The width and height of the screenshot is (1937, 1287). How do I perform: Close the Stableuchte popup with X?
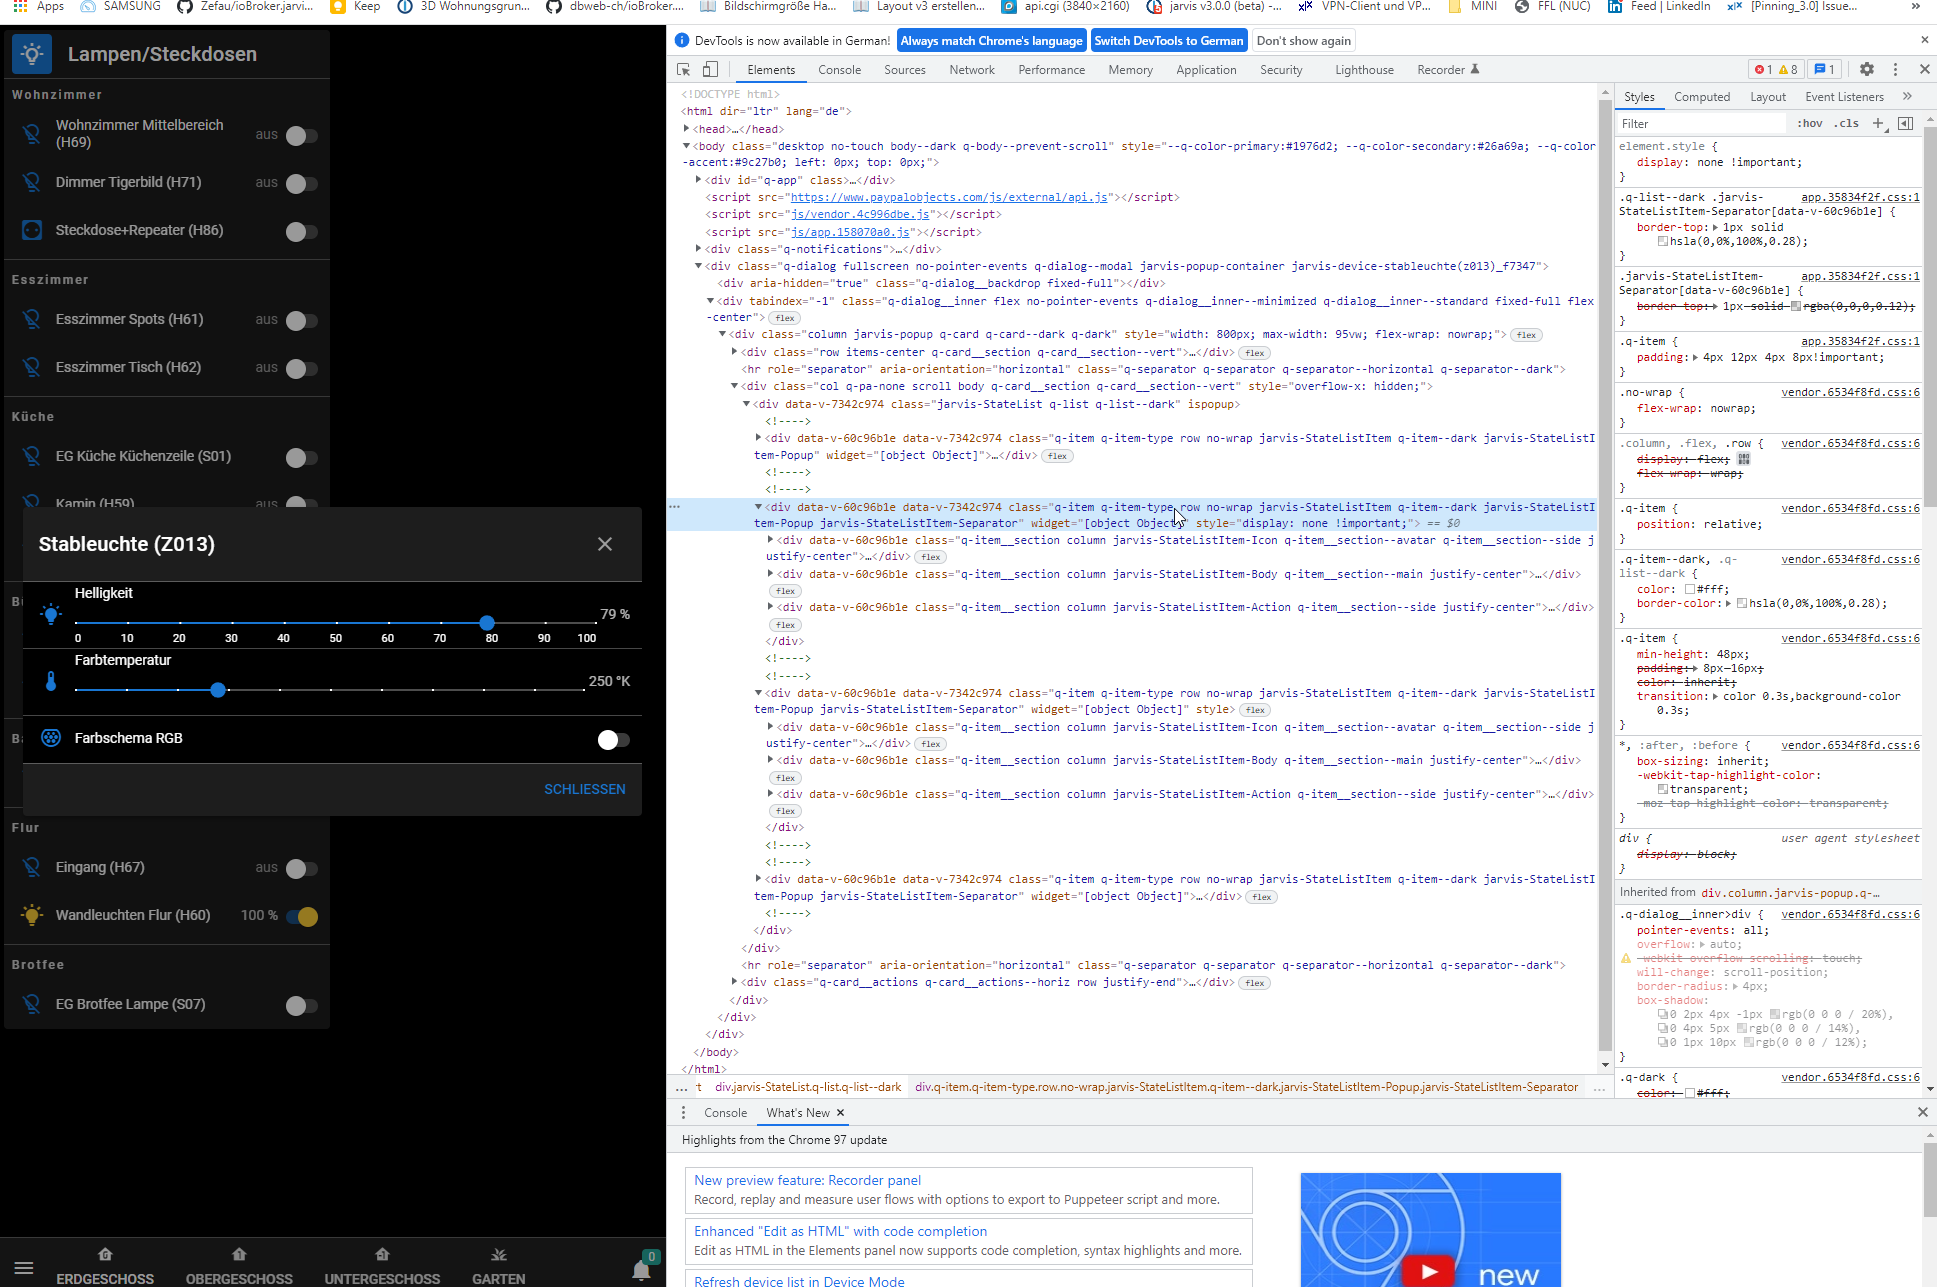[605, 544]
